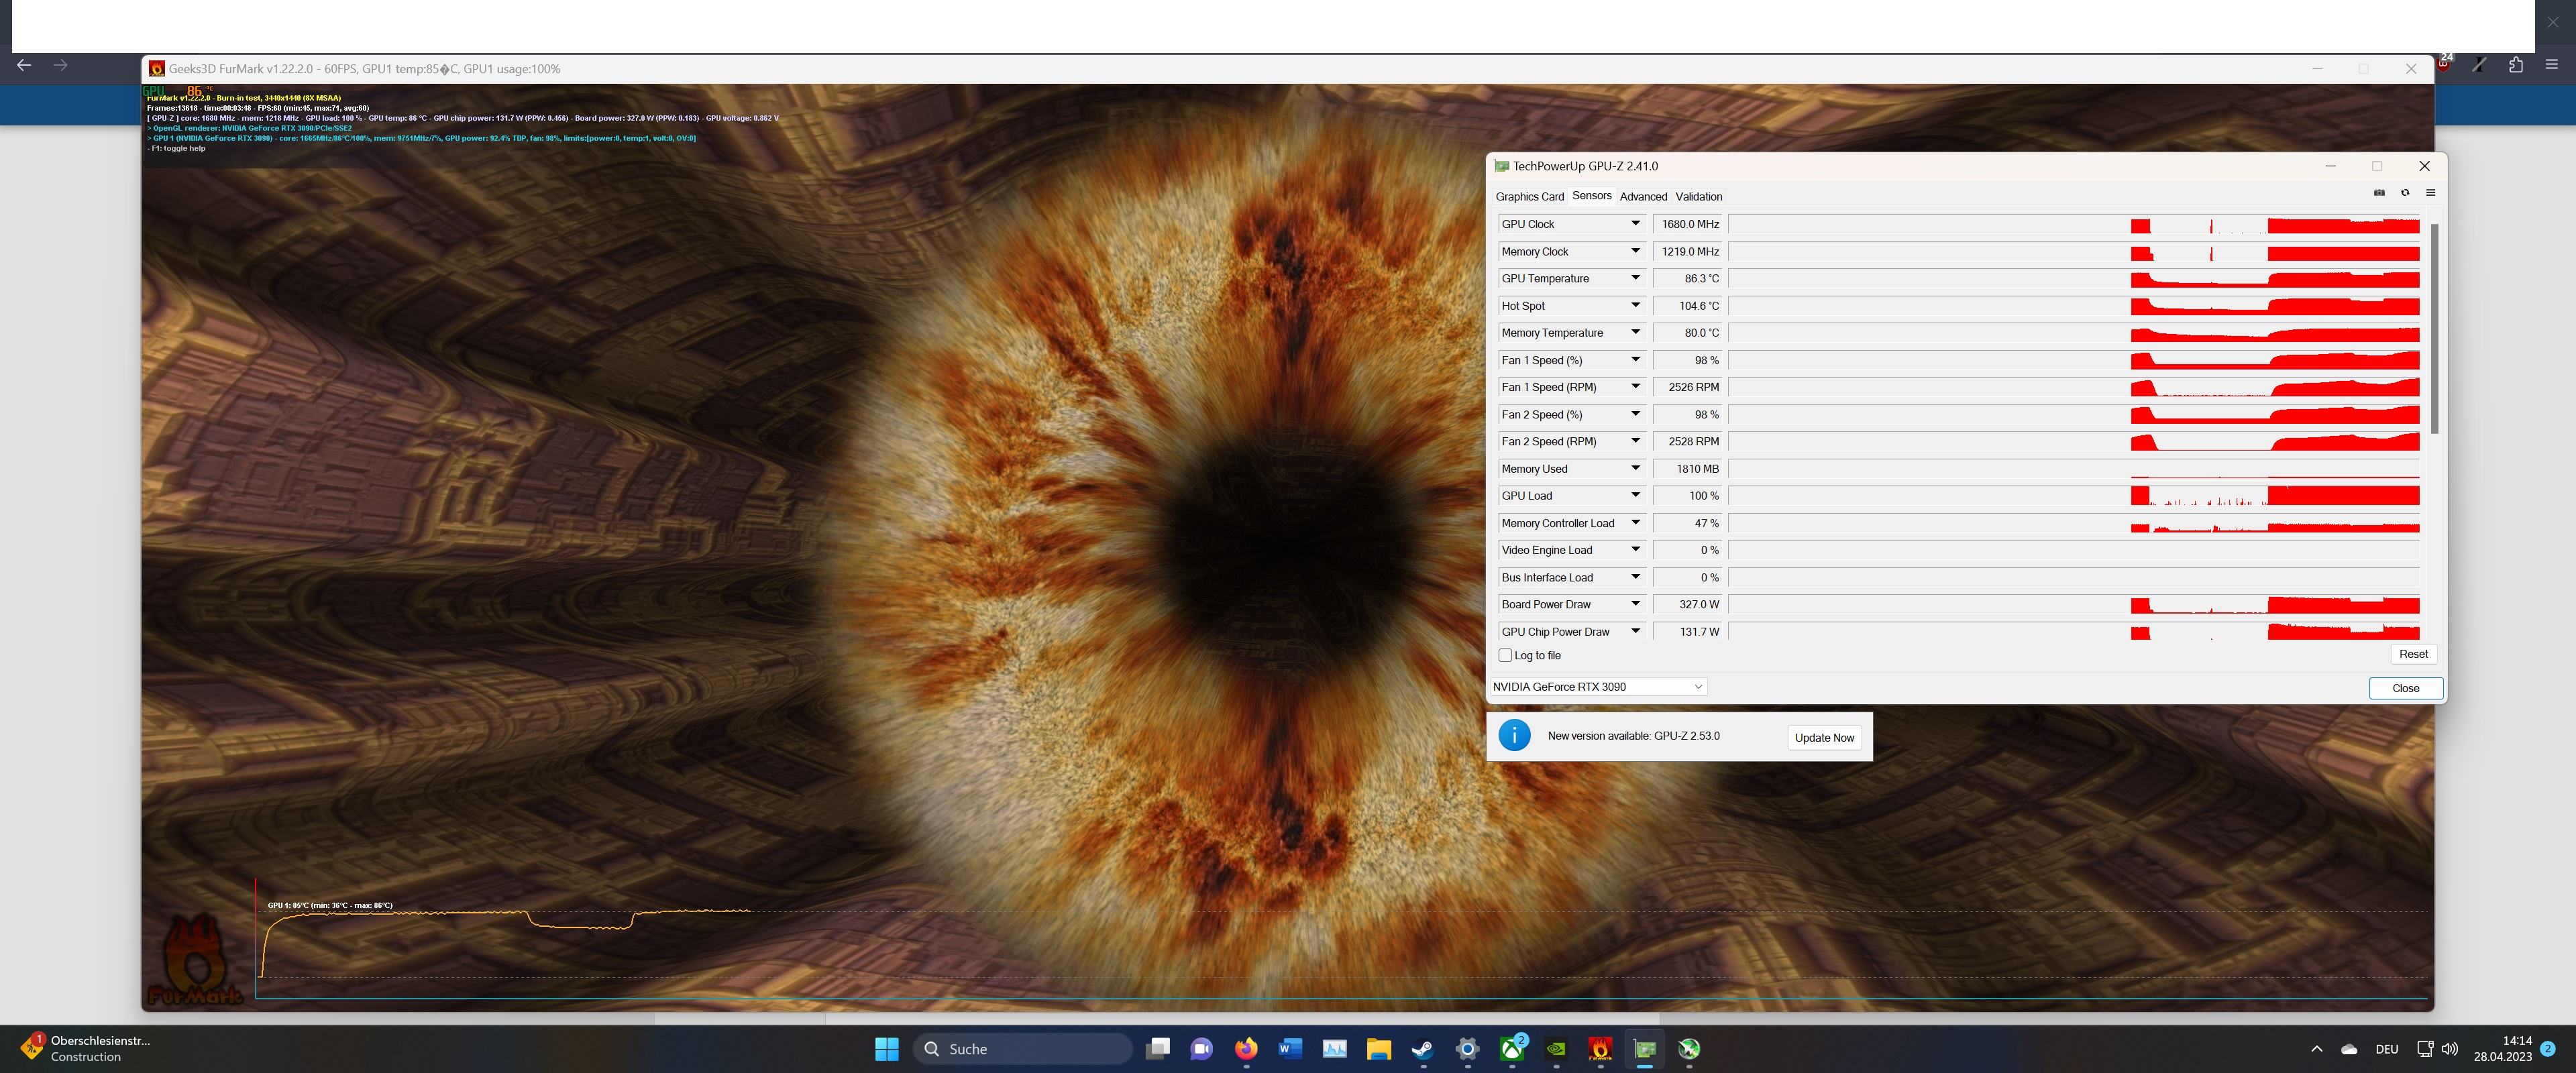Open the browser hamburger menu
This screenshot has height=1073, width=2576.
click(x=2551, y=65)
